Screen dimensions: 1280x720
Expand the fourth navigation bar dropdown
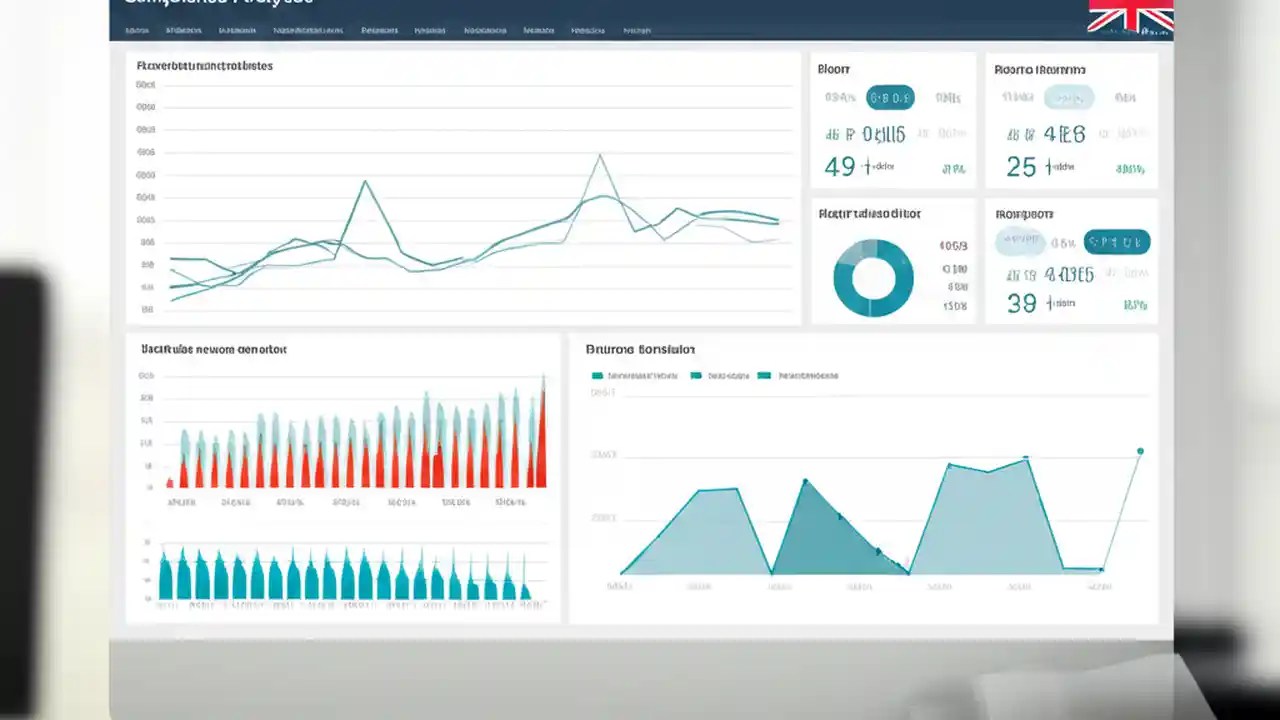click(x=310, y=30)
